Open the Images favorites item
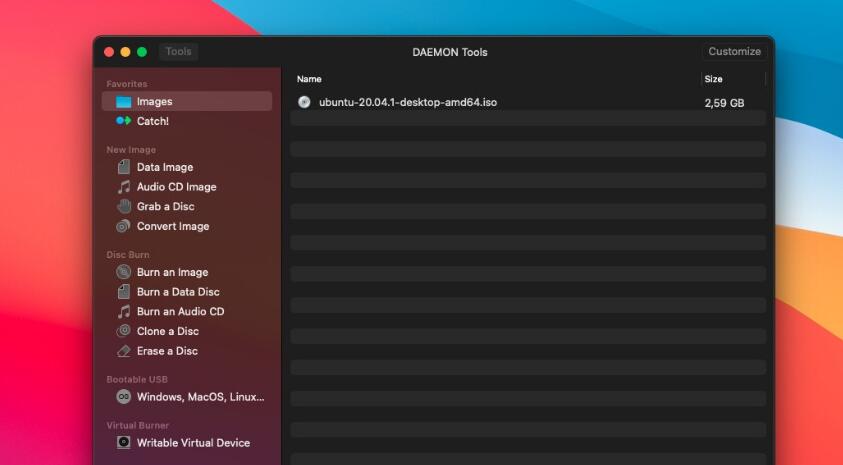Image resolution: width=843 pixels, height=465 pixels. coord(187,101)
